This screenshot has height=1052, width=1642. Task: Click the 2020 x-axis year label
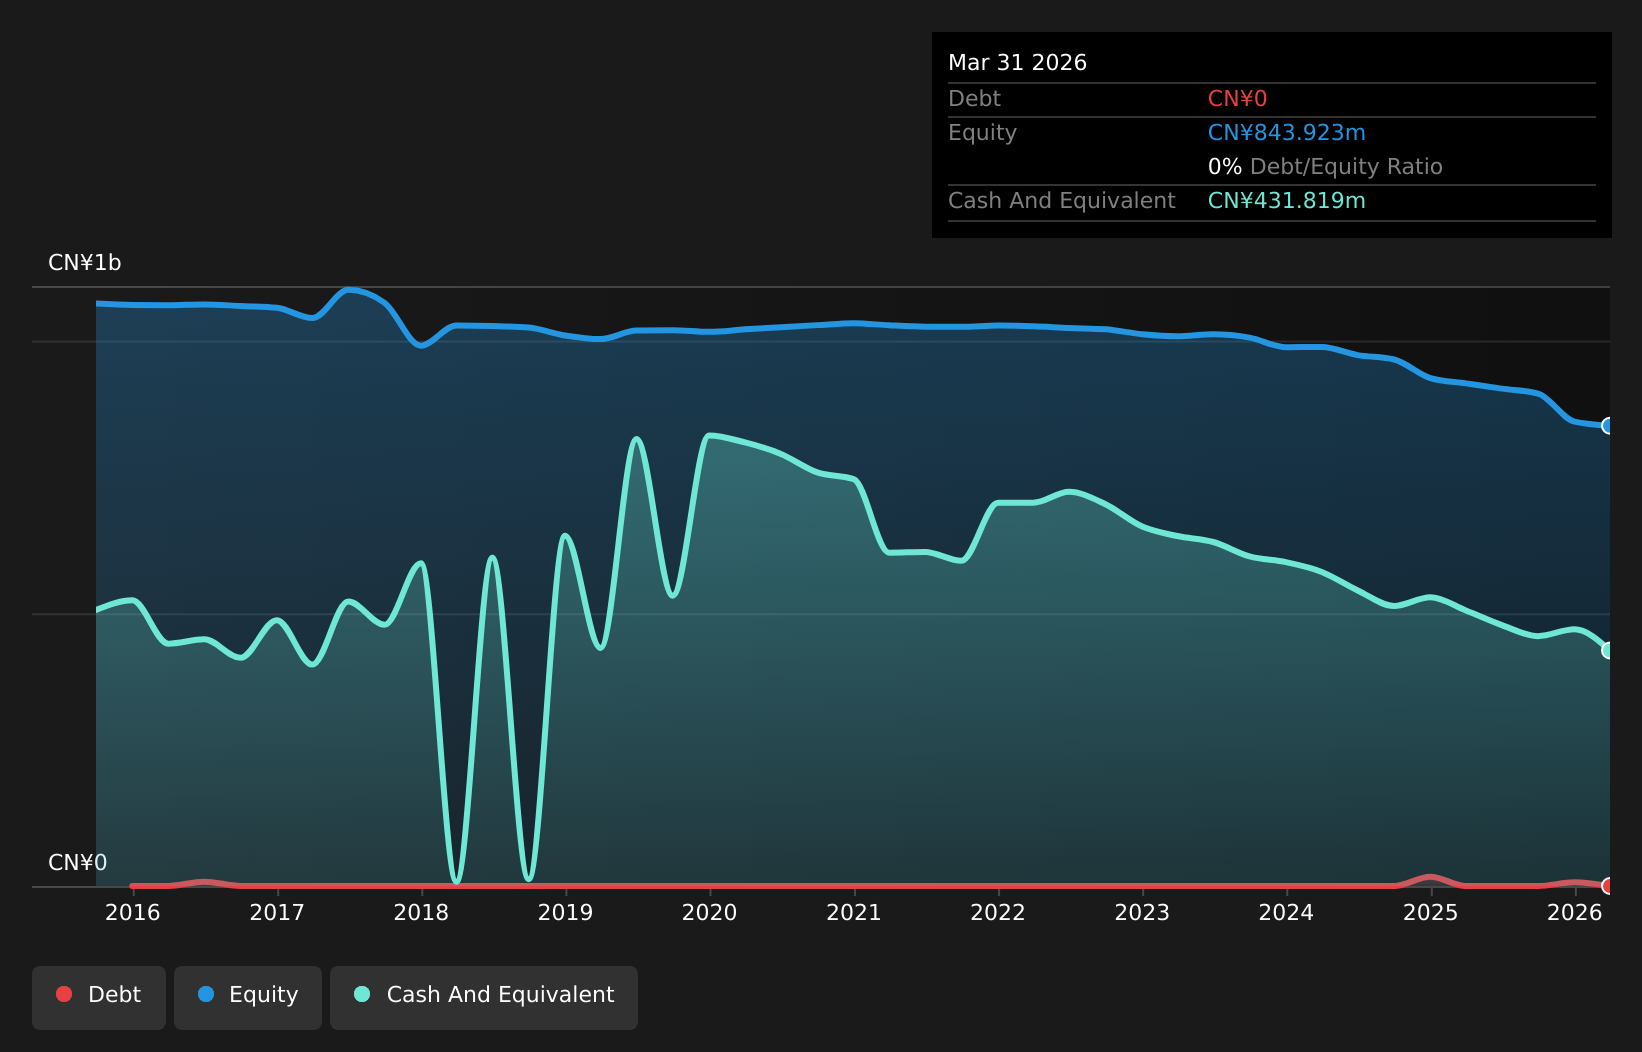tap(710, 913)
